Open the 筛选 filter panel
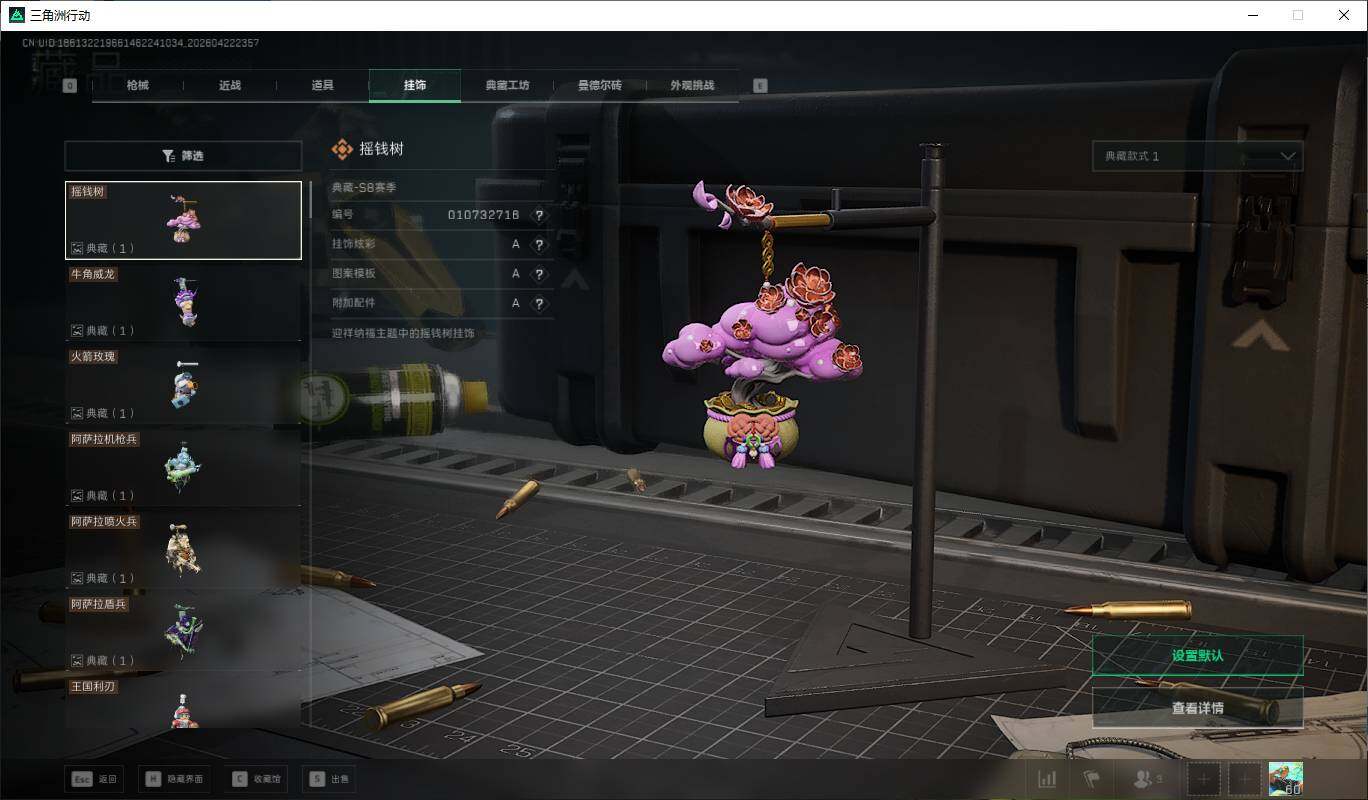This screenshot has height=800, width=1368. (x=183, y=156)
